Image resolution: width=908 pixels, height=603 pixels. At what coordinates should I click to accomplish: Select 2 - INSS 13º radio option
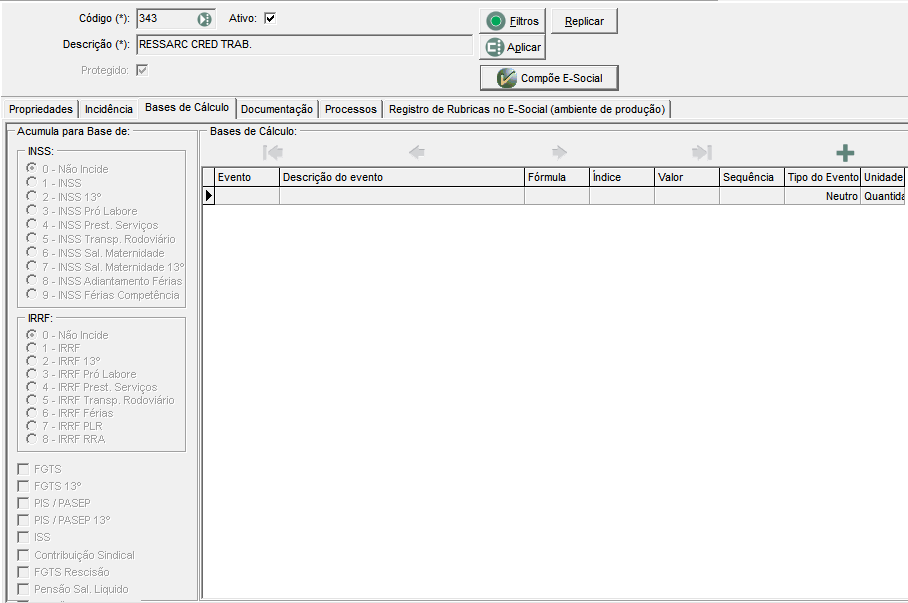click(31, 196)
